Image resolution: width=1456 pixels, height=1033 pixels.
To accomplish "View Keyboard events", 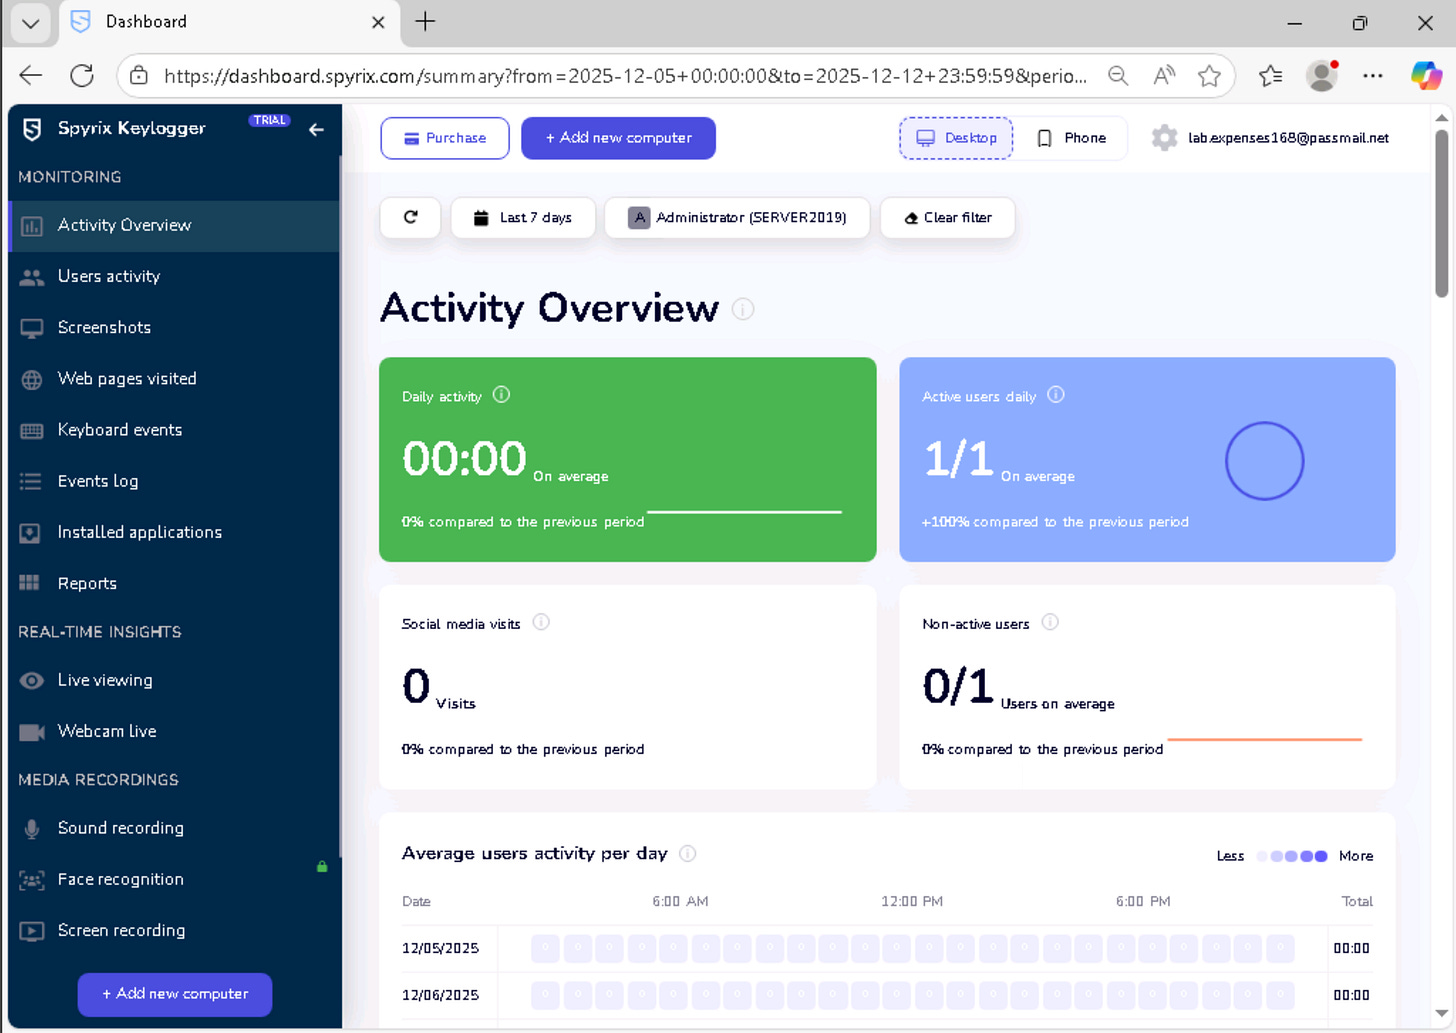I will (x=175, y=429).
